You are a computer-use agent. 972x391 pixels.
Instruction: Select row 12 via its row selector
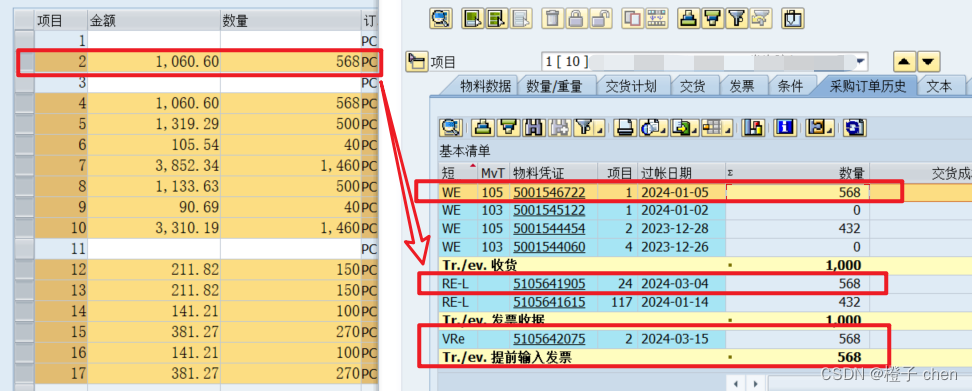[24, 270]
